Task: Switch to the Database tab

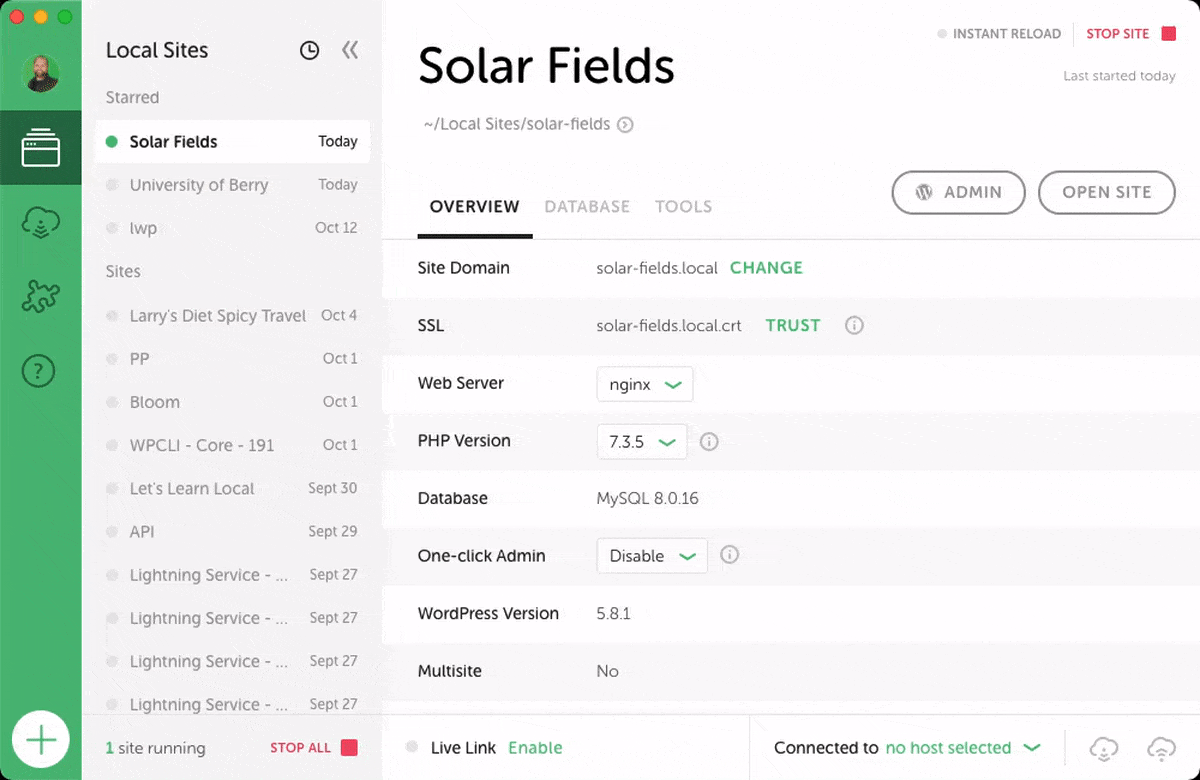Action: pyautogui.click(x=587, y=207)
